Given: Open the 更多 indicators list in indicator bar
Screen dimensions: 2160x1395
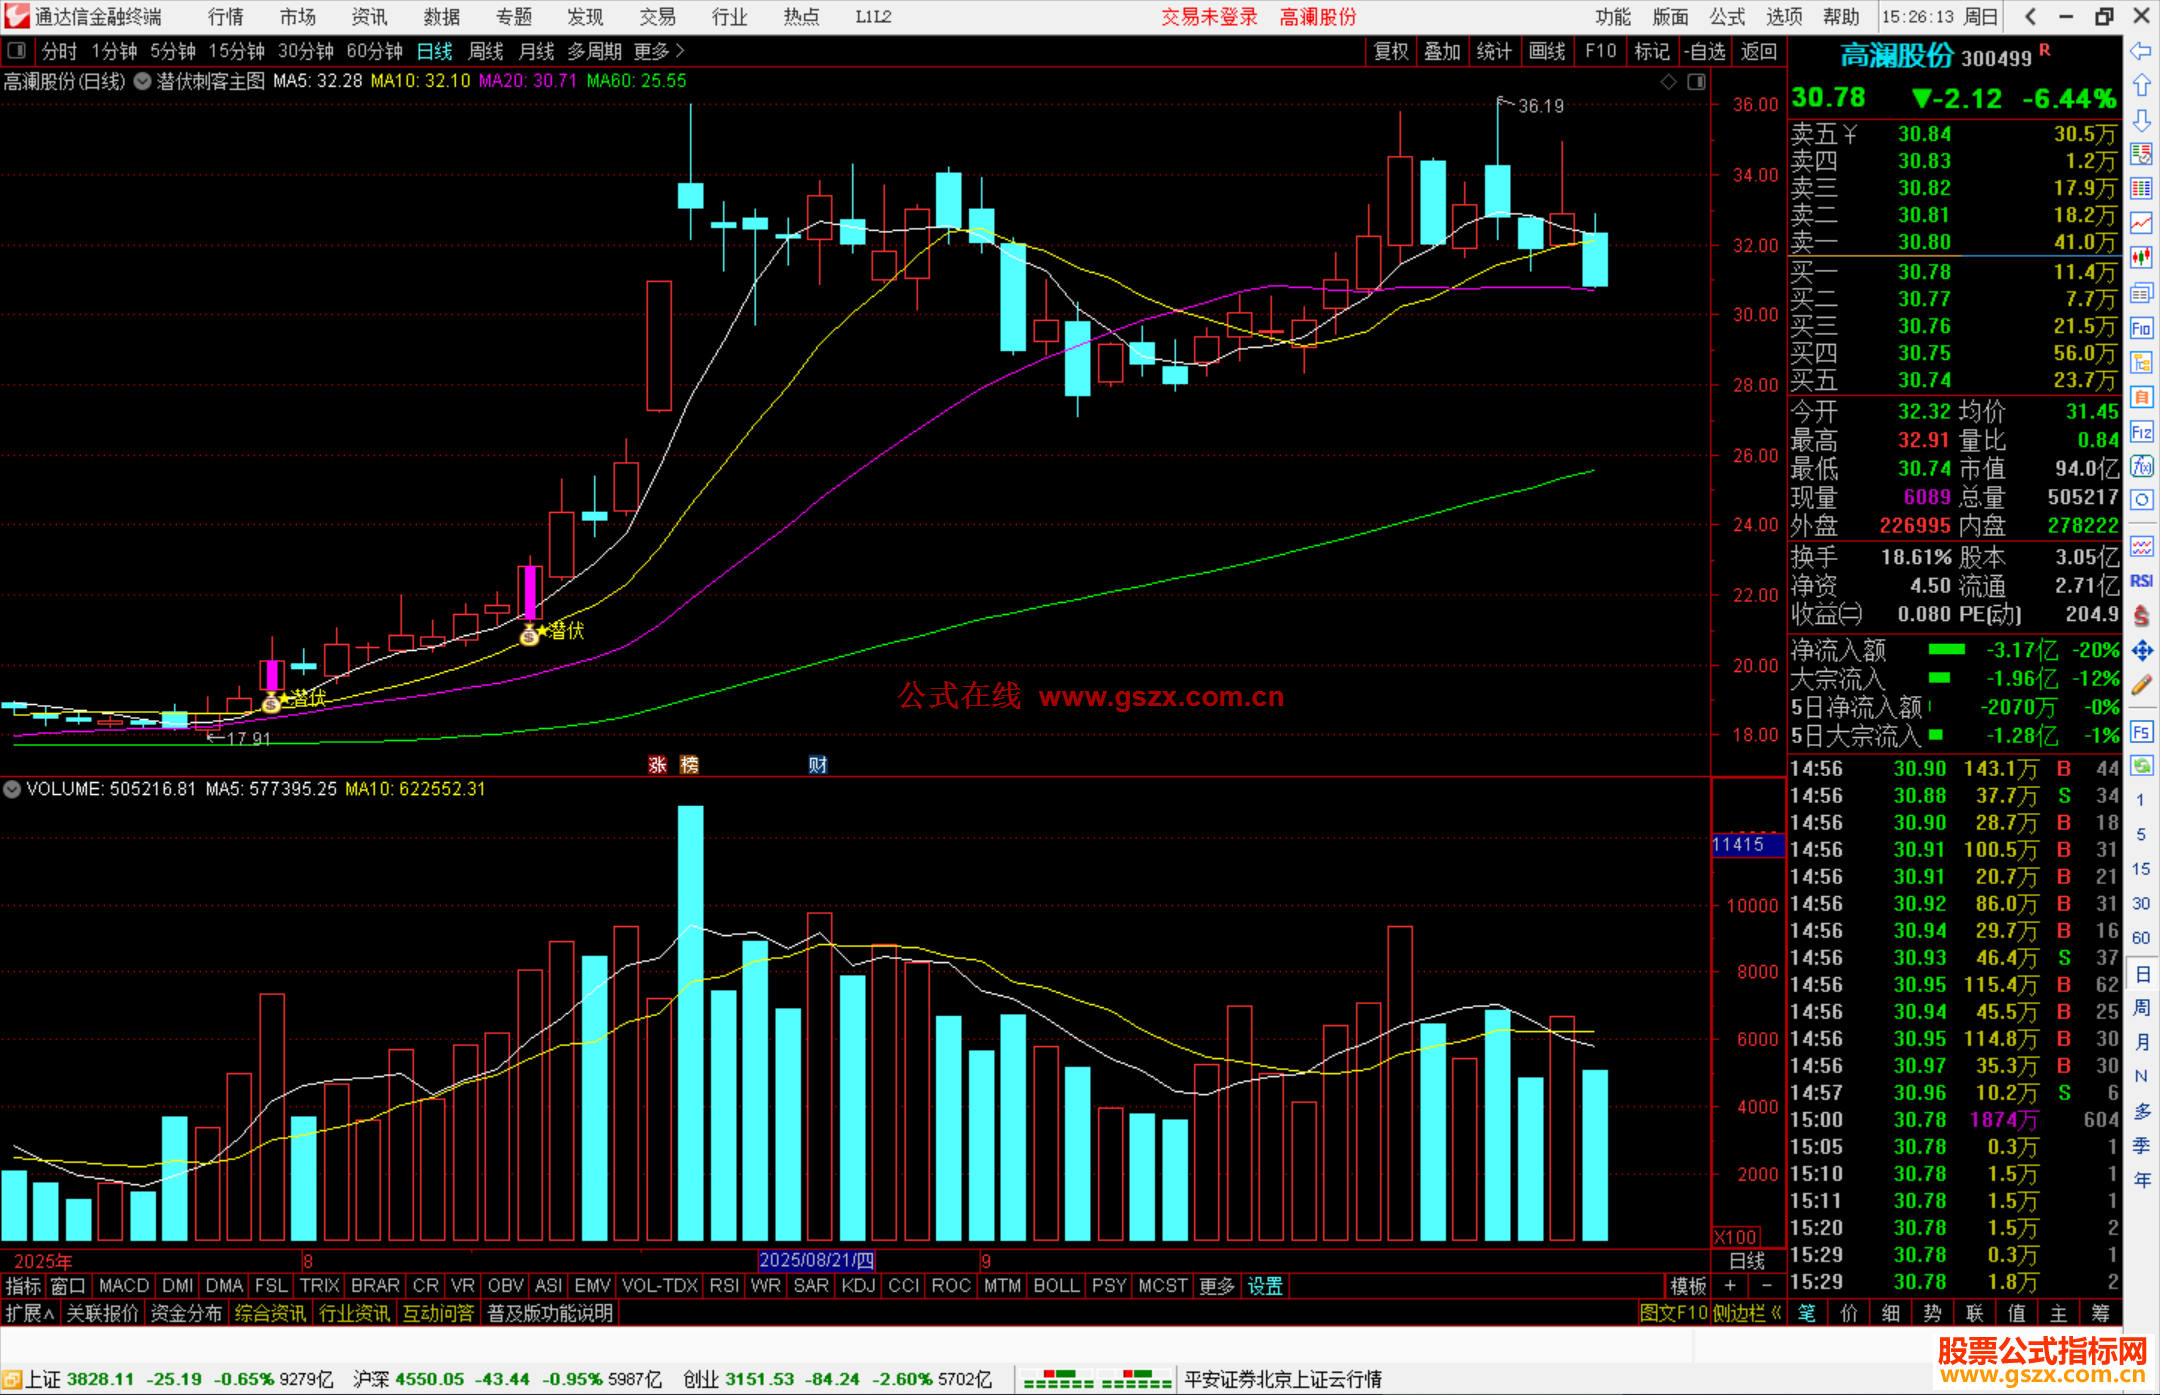Looking at the screenshot, I should (x=1217, y=1286).
